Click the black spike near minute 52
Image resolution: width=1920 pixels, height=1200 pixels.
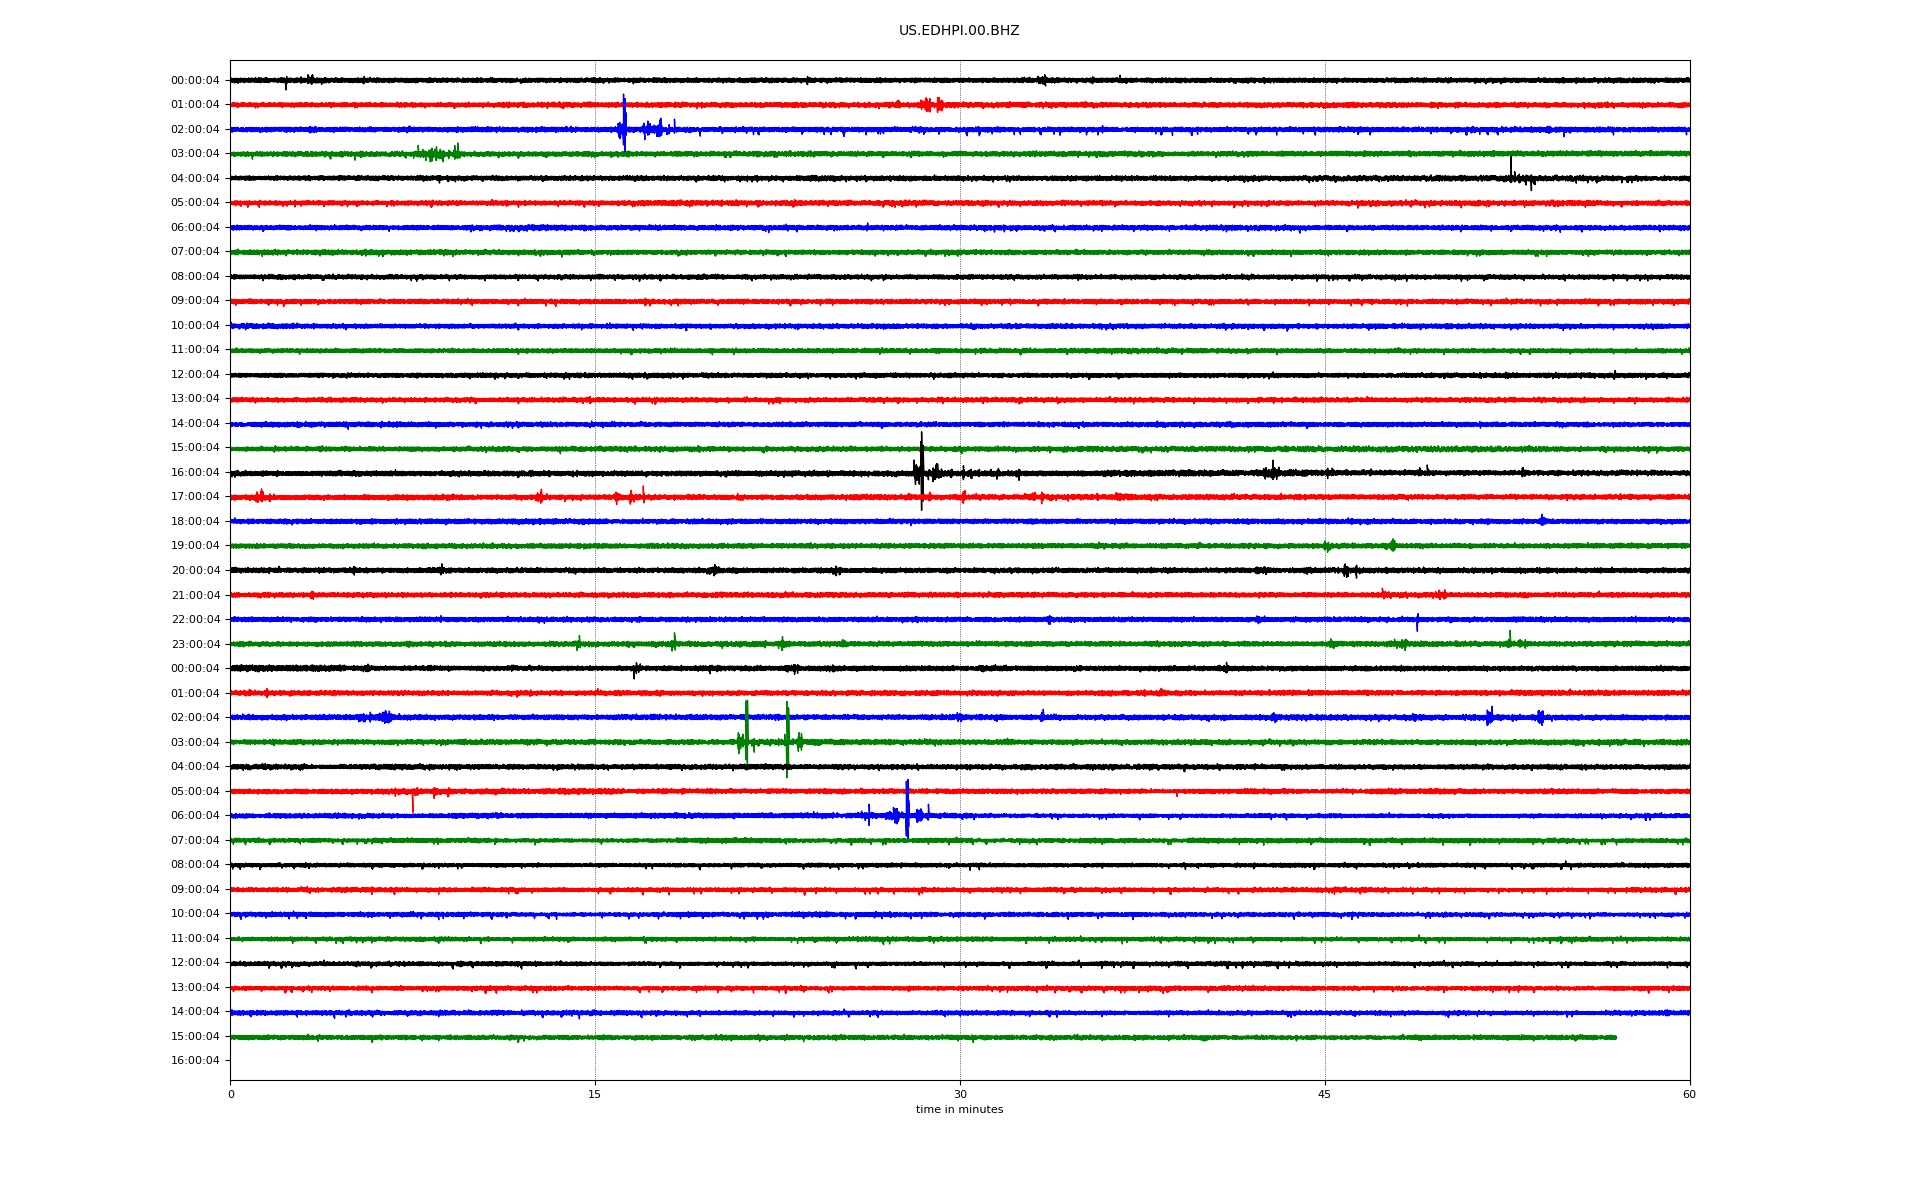coord(1510,166)
